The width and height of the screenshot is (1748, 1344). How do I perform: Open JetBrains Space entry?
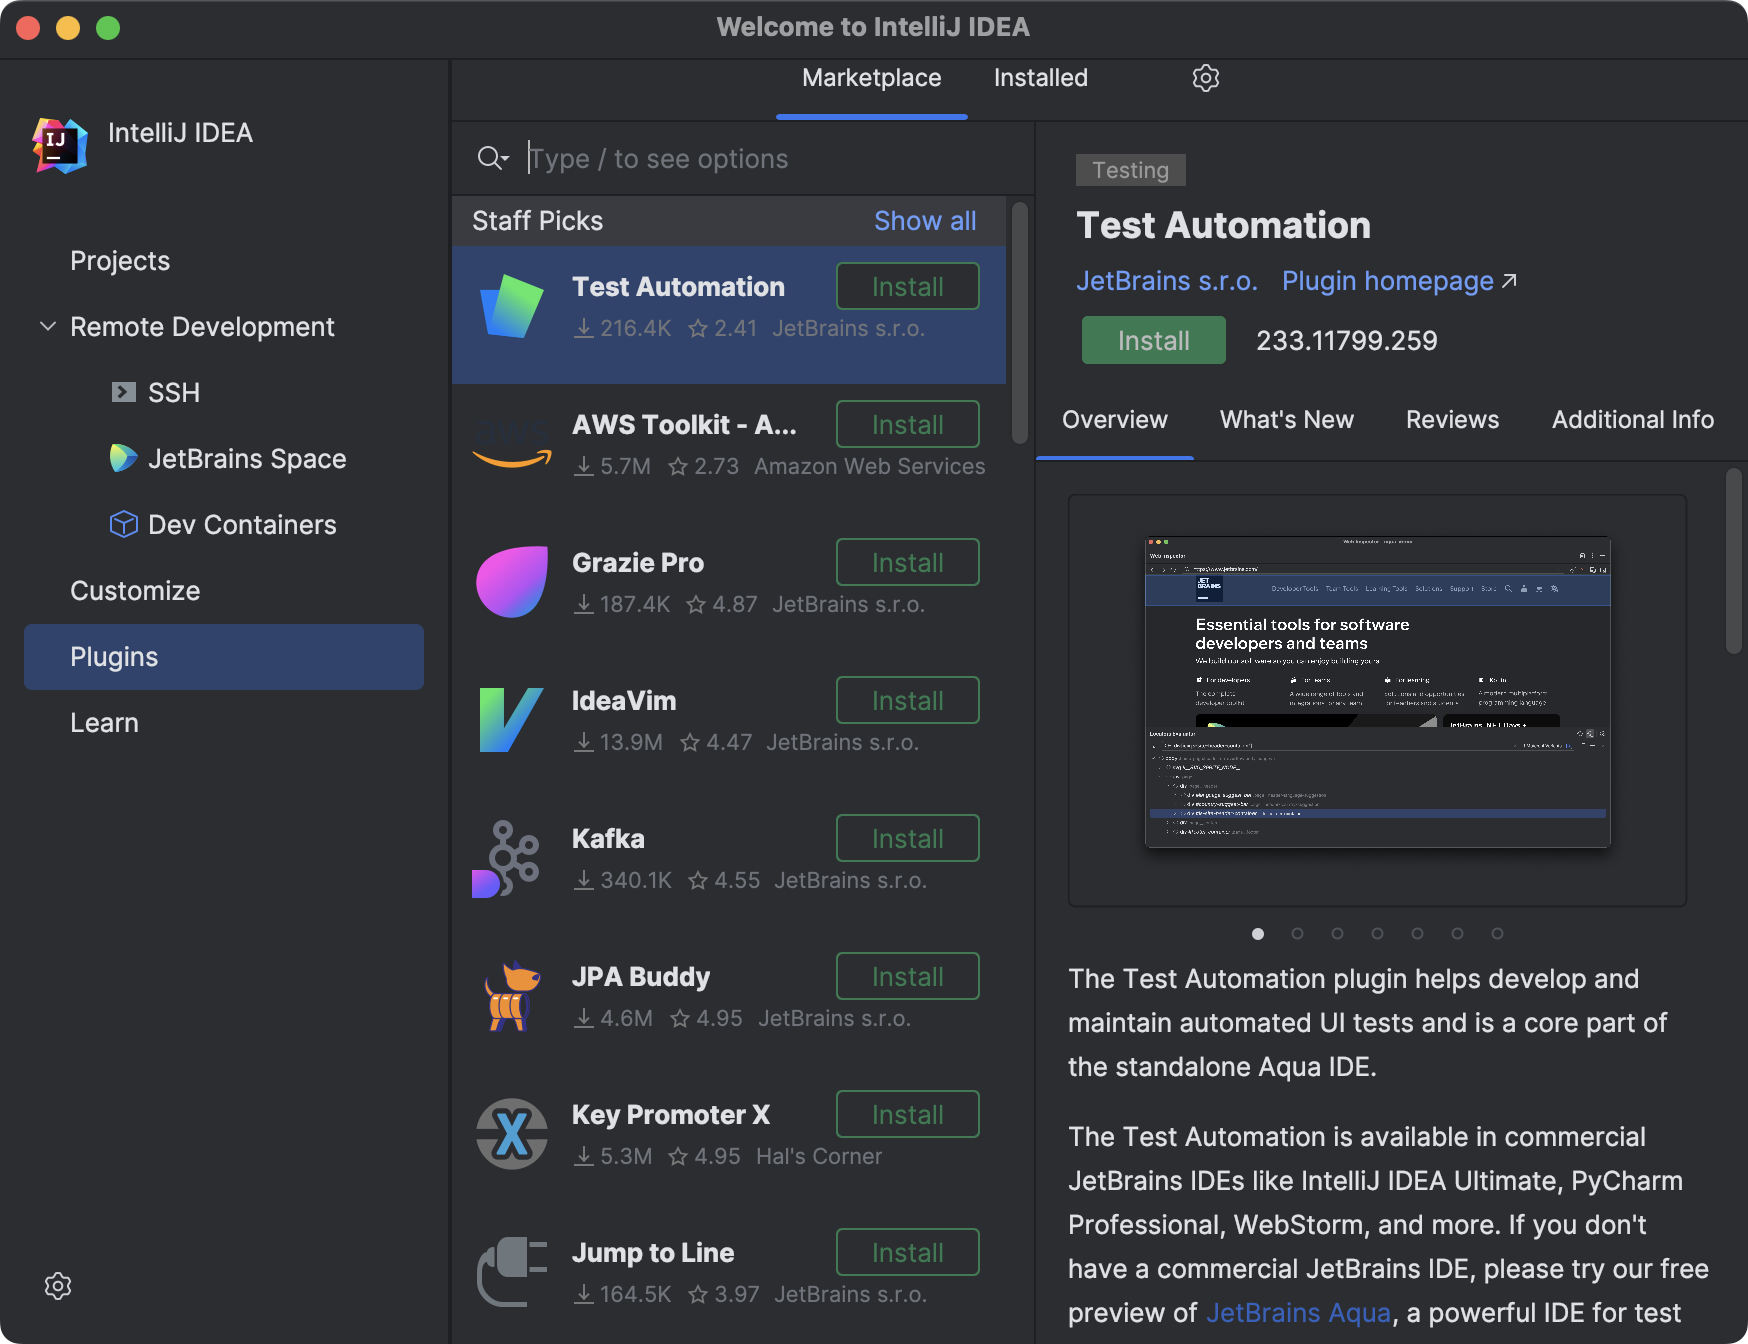(247, 459)
